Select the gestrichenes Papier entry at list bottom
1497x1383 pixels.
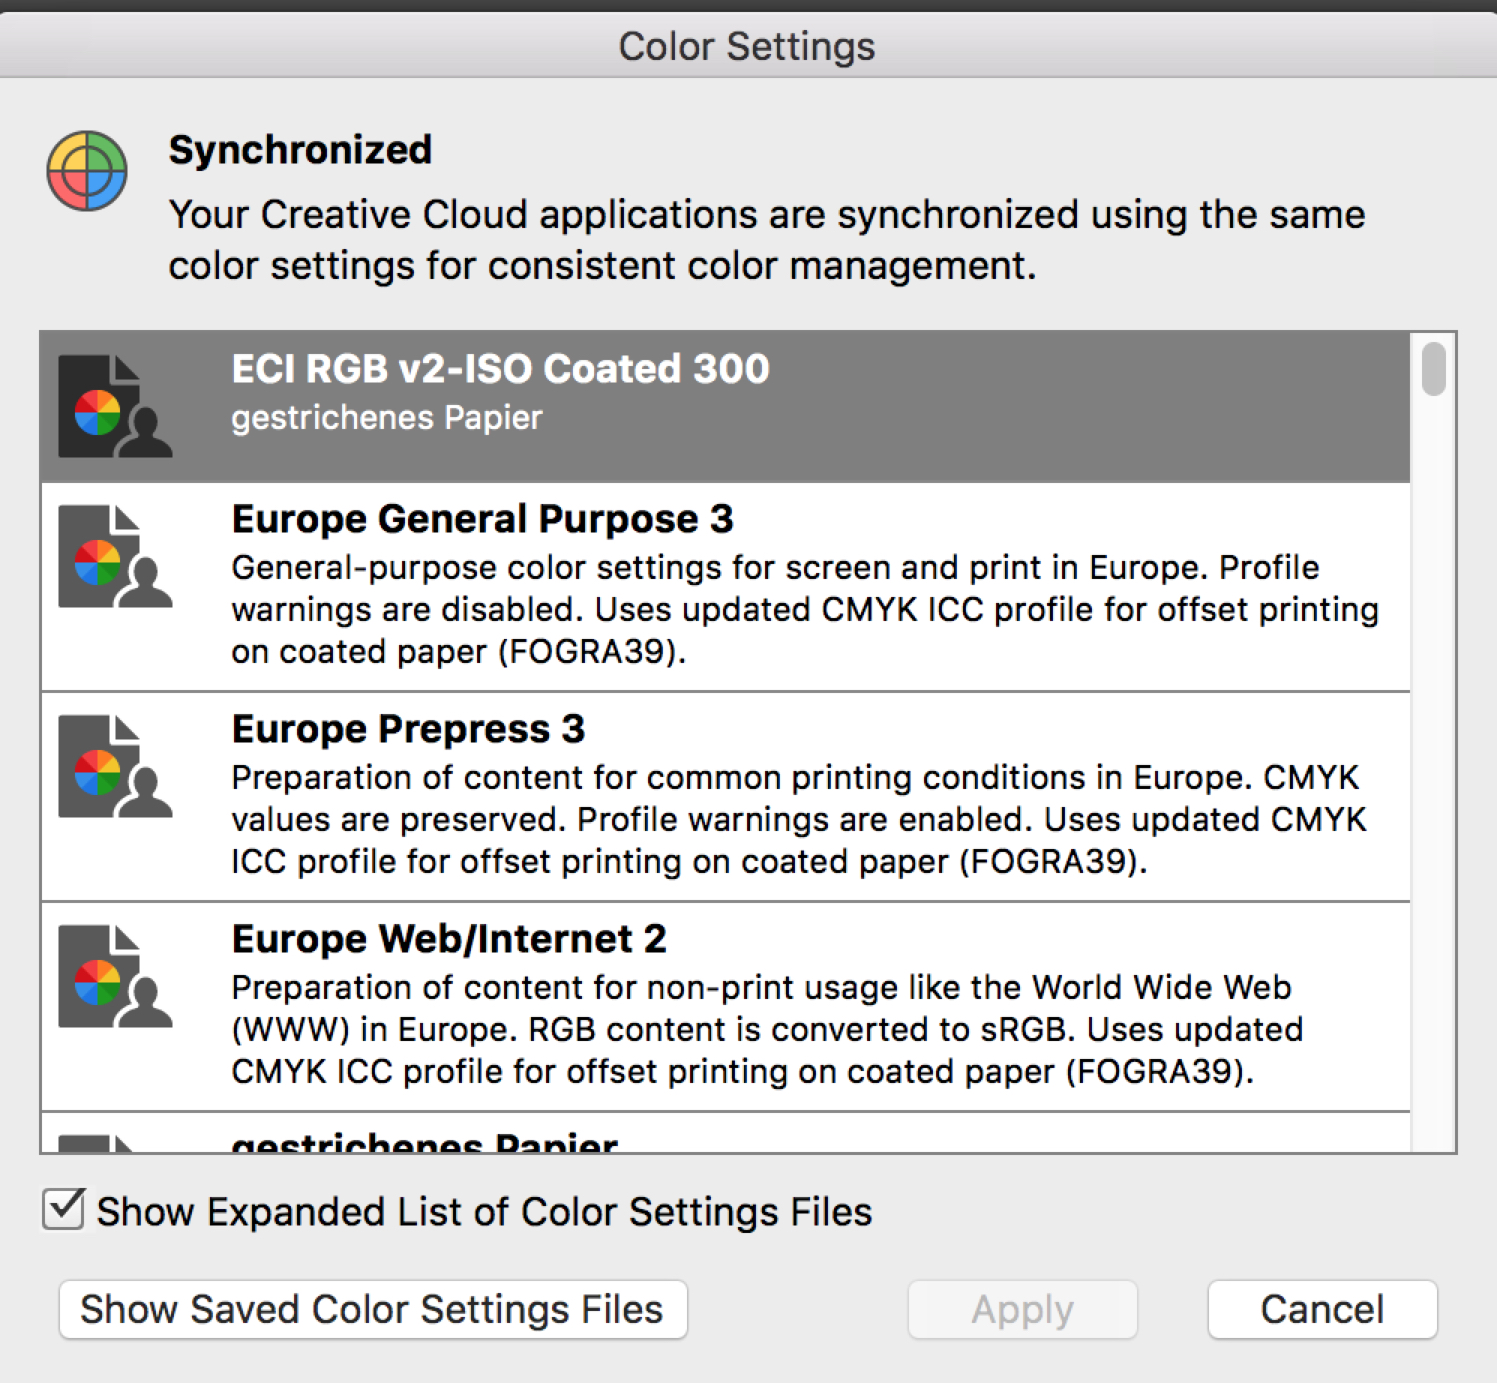point(425,1141)
